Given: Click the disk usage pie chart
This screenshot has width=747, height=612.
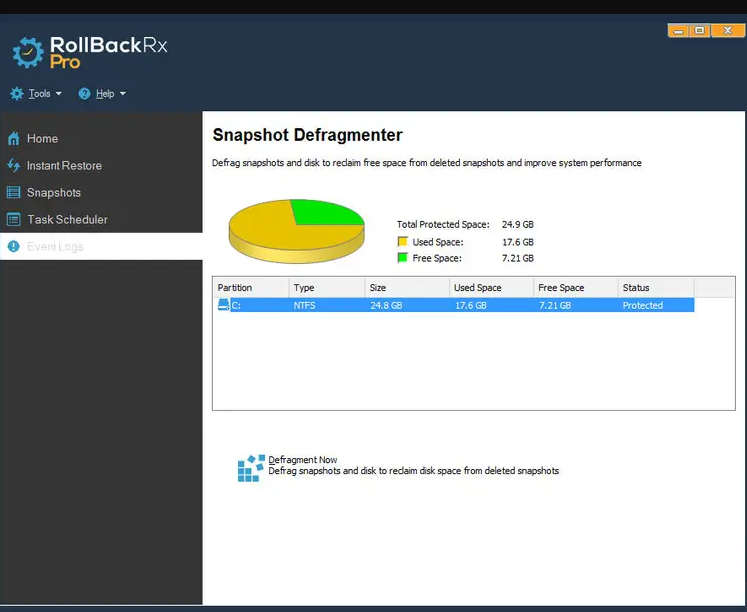Looking at the screenshot, I should point(296,231).
